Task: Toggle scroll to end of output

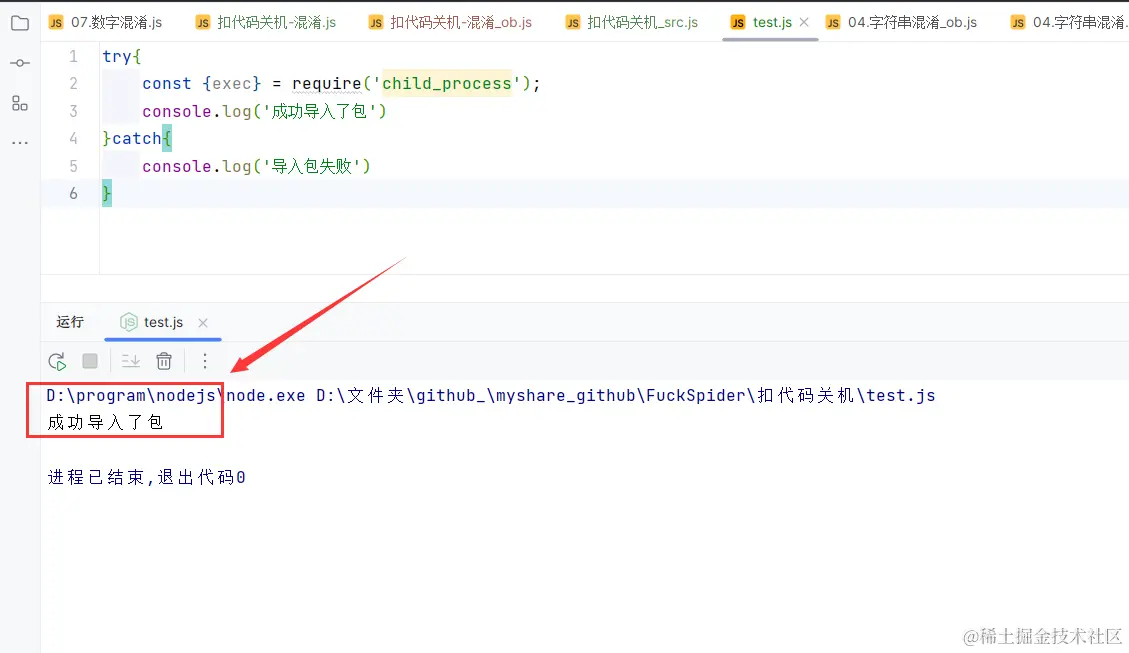Action: (130, 361)
